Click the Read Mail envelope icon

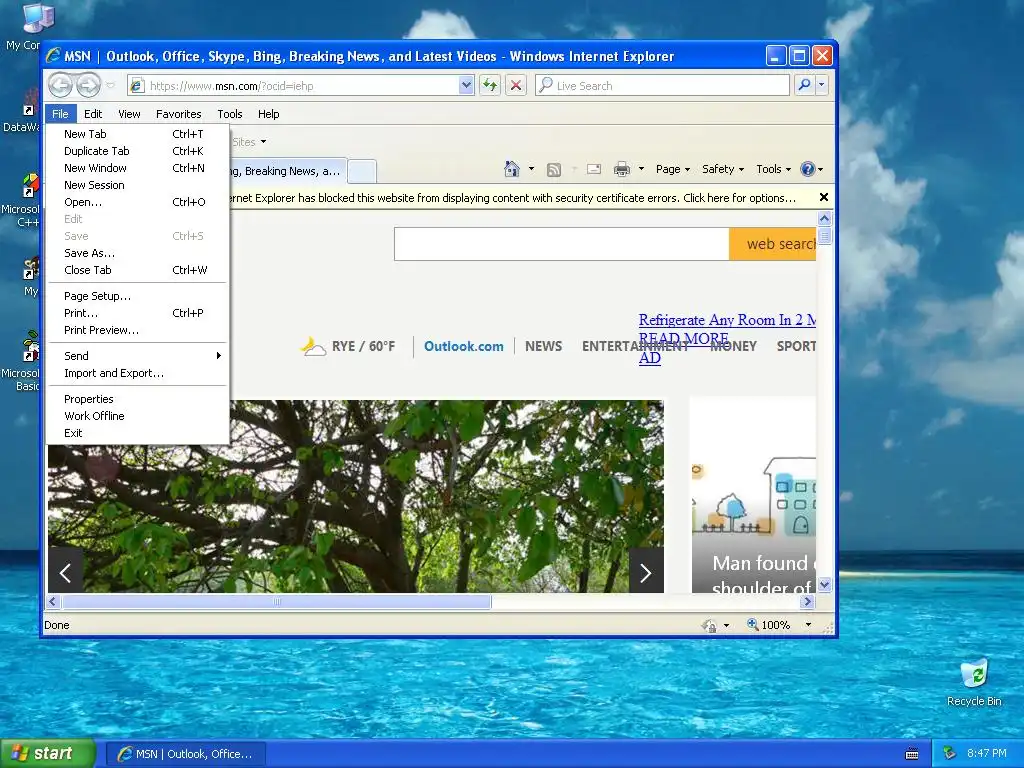point(594,169)
